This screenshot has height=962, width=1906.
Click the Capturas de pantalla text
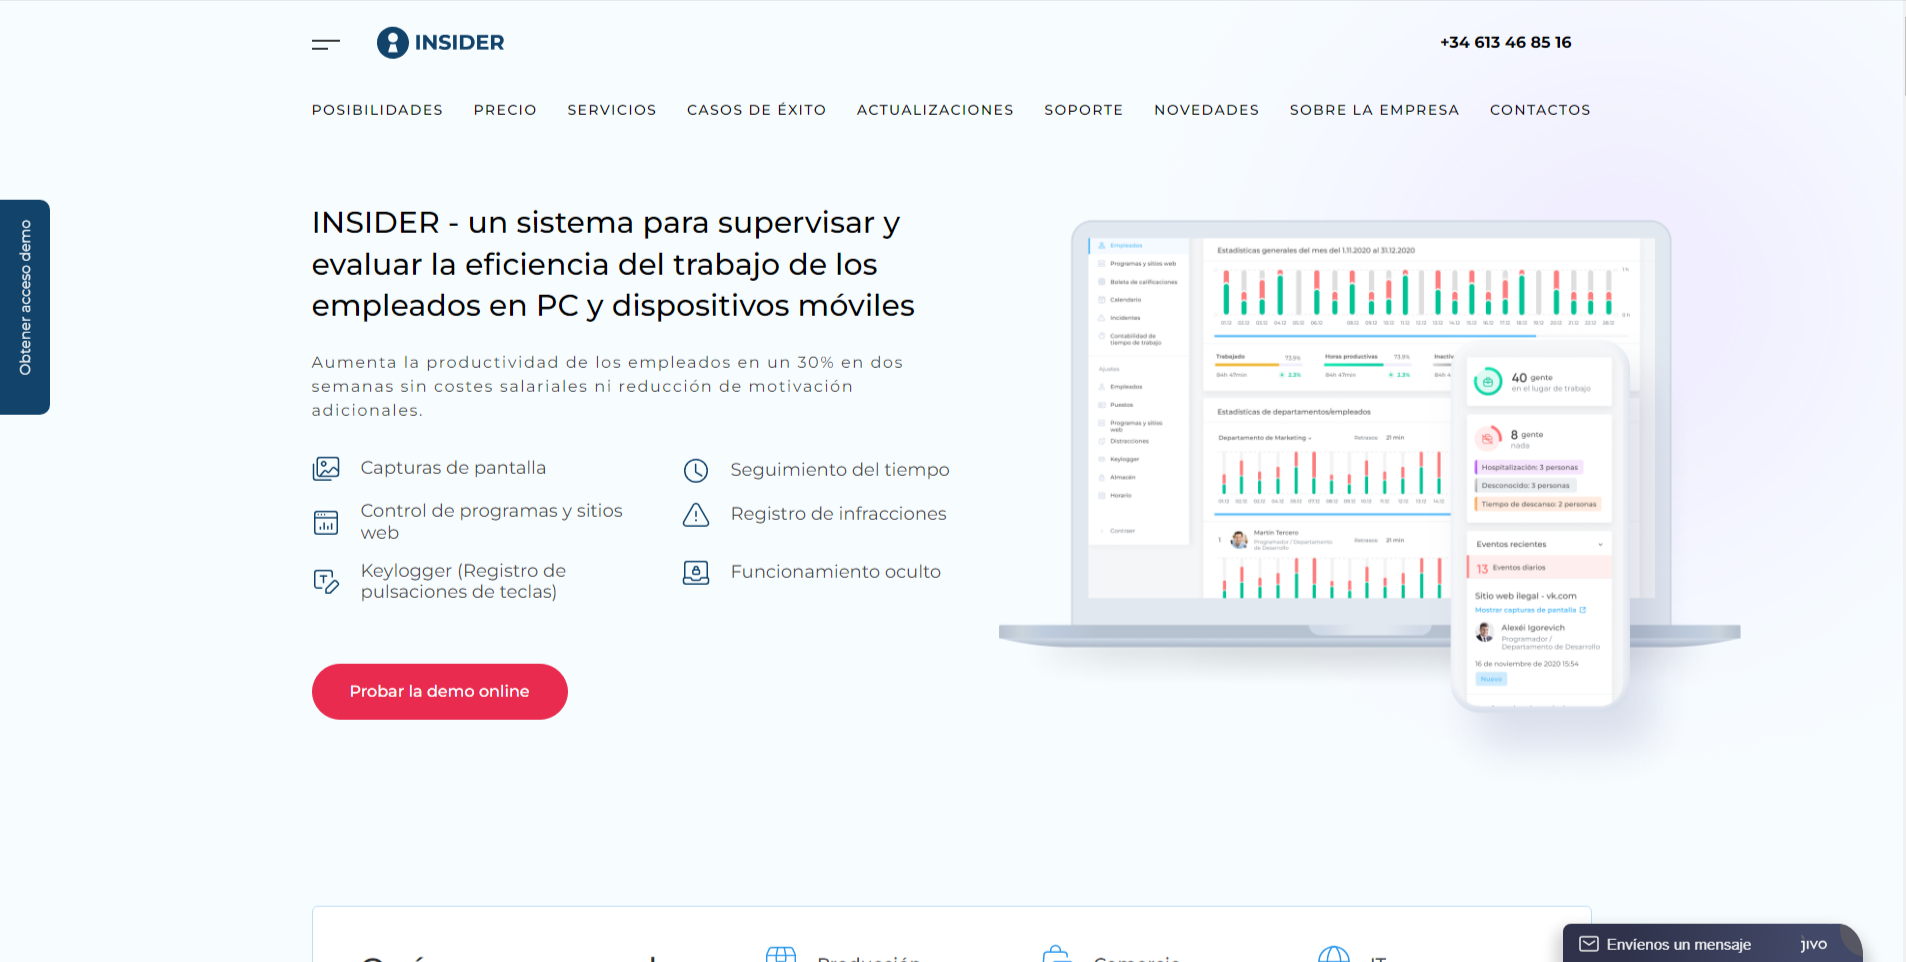[453, 468]
